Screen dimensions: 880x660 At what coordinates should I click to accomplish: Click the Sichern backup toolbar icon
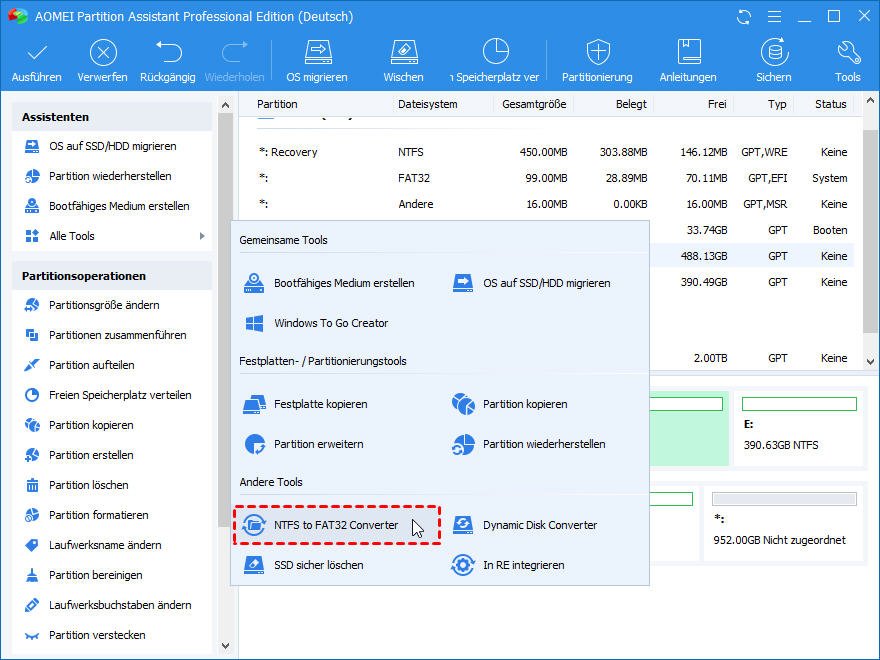[x=774, y=52]
